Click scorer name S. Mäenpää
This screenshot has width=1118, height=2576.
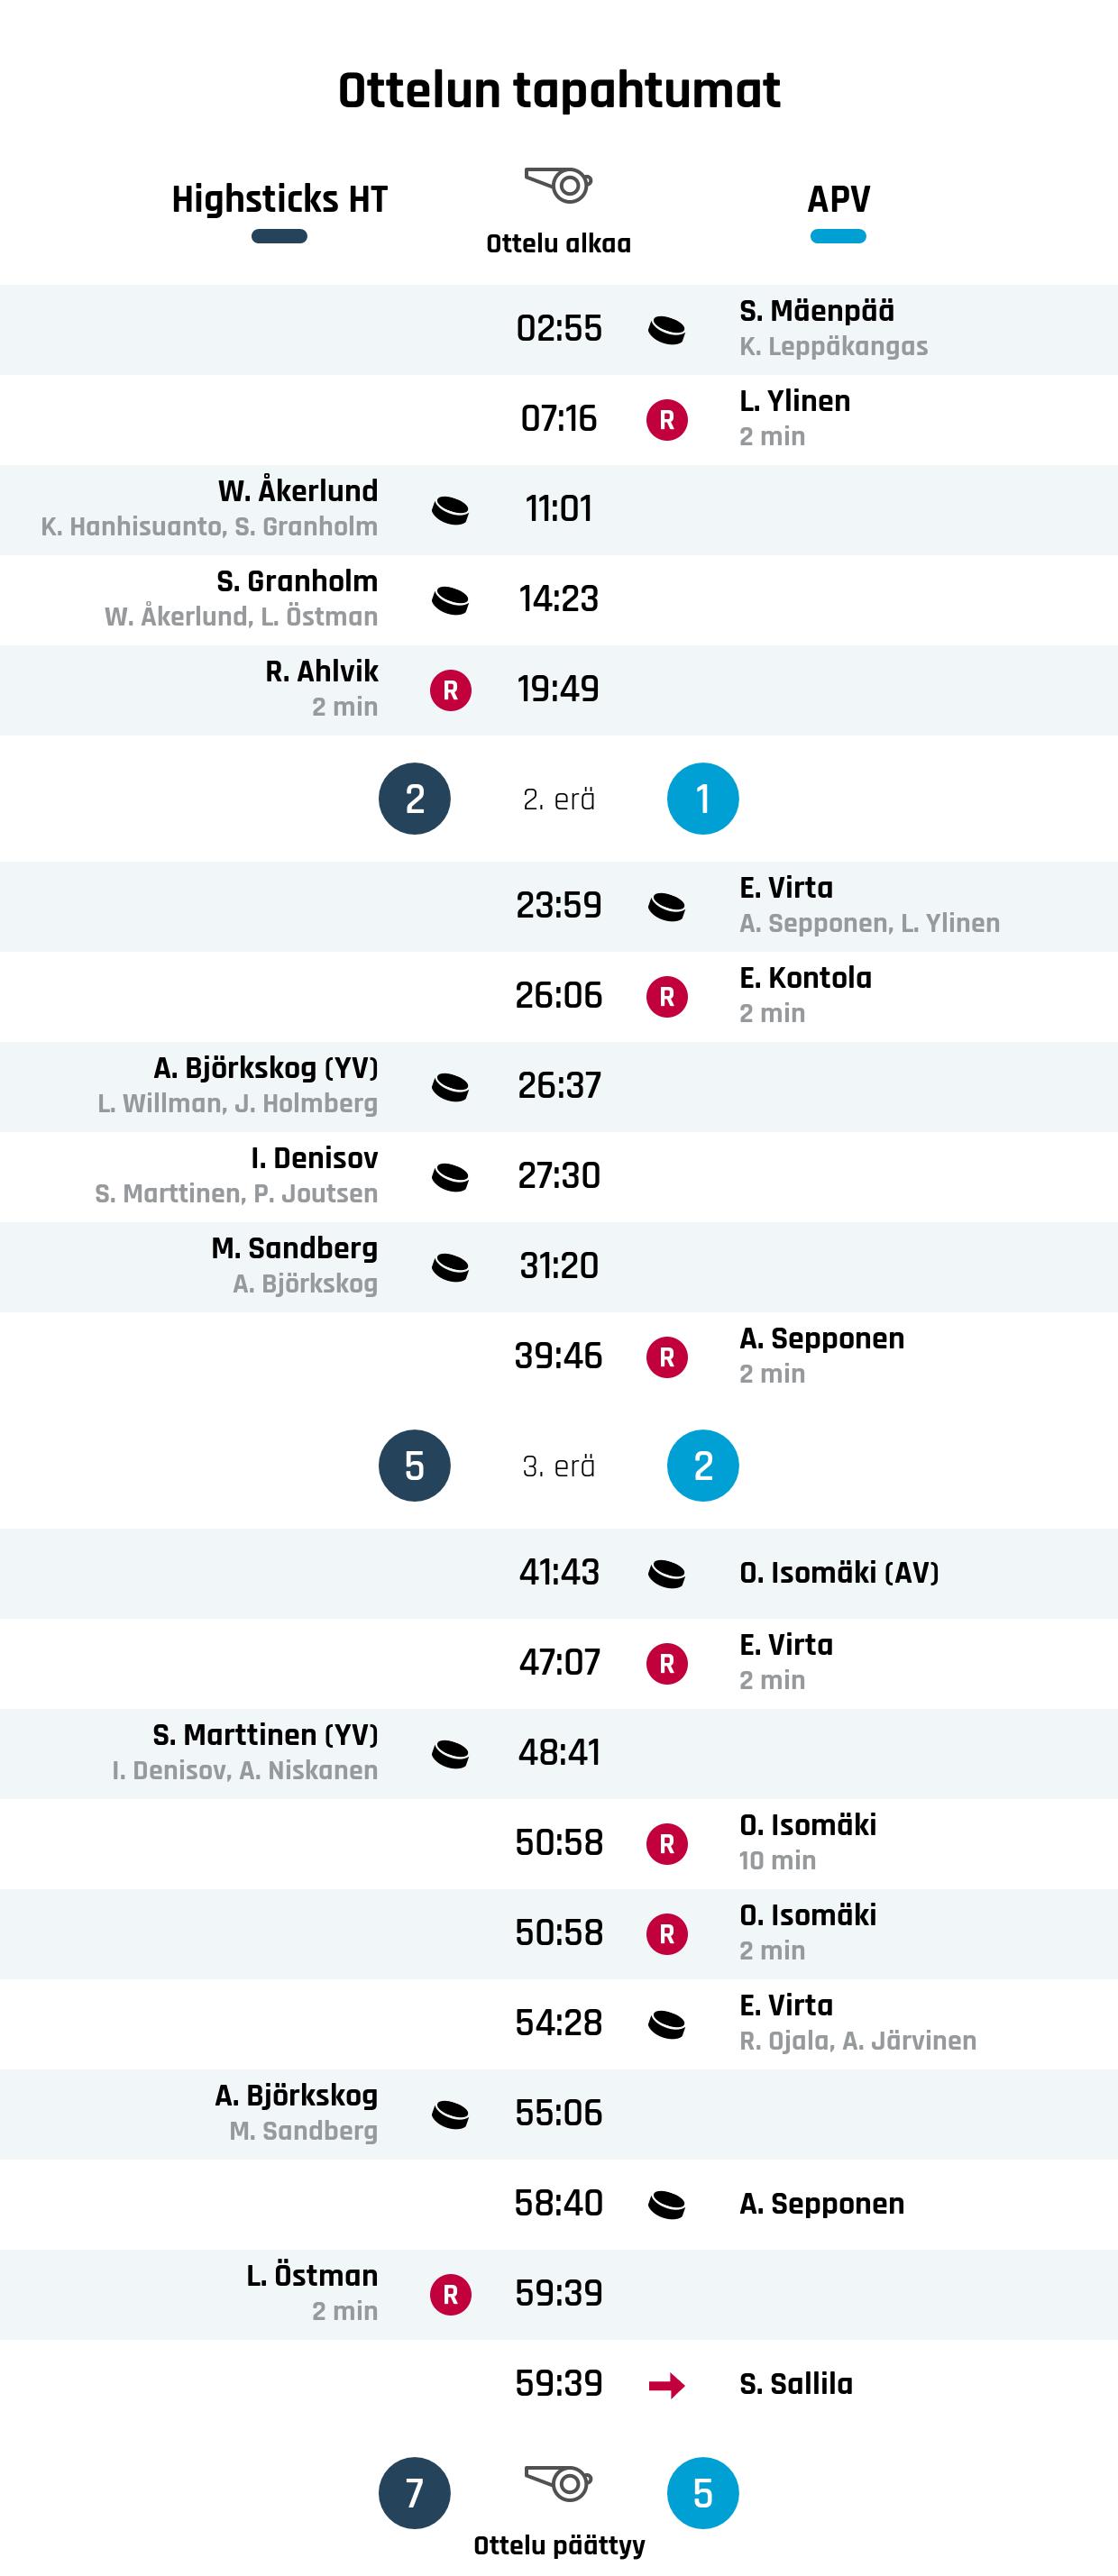(817, 311)
